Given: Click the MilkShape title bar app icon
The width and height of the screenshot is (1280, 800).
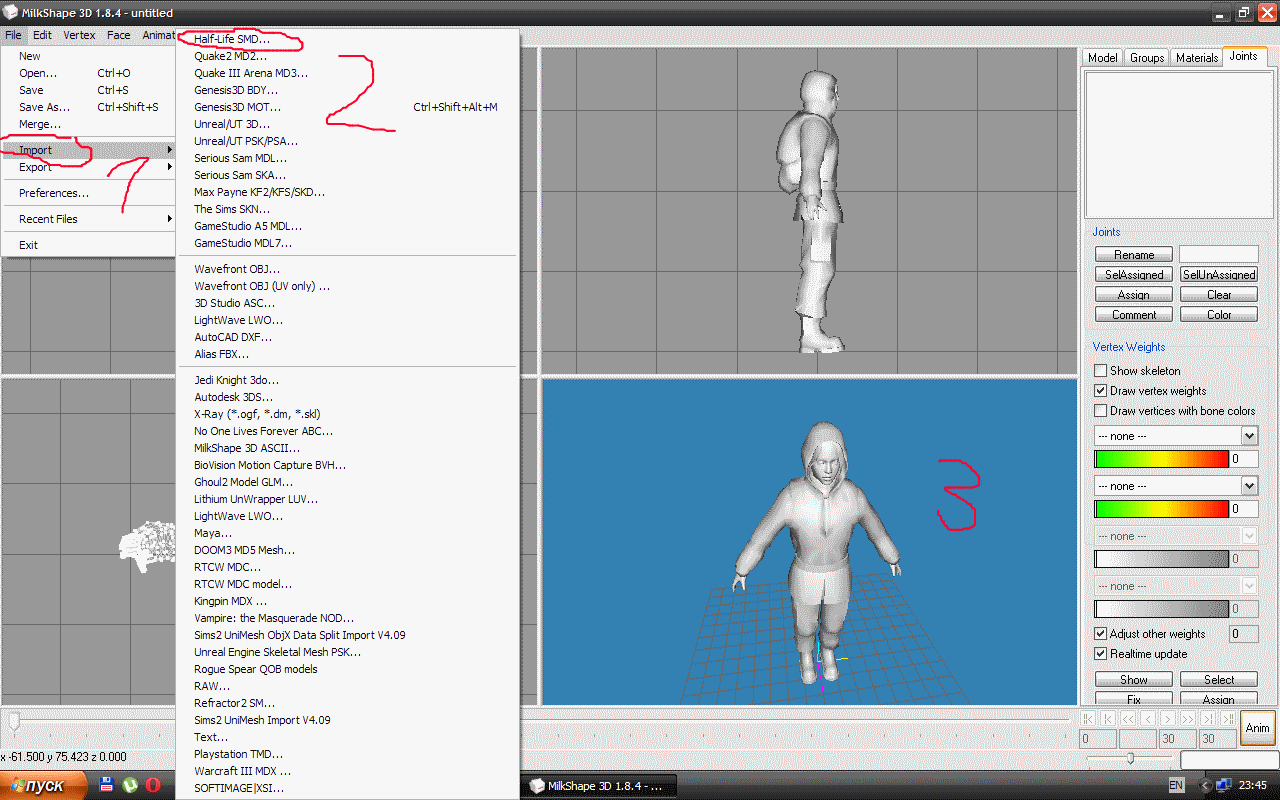Looking at the screenshot, I should (x=11, y=12).
